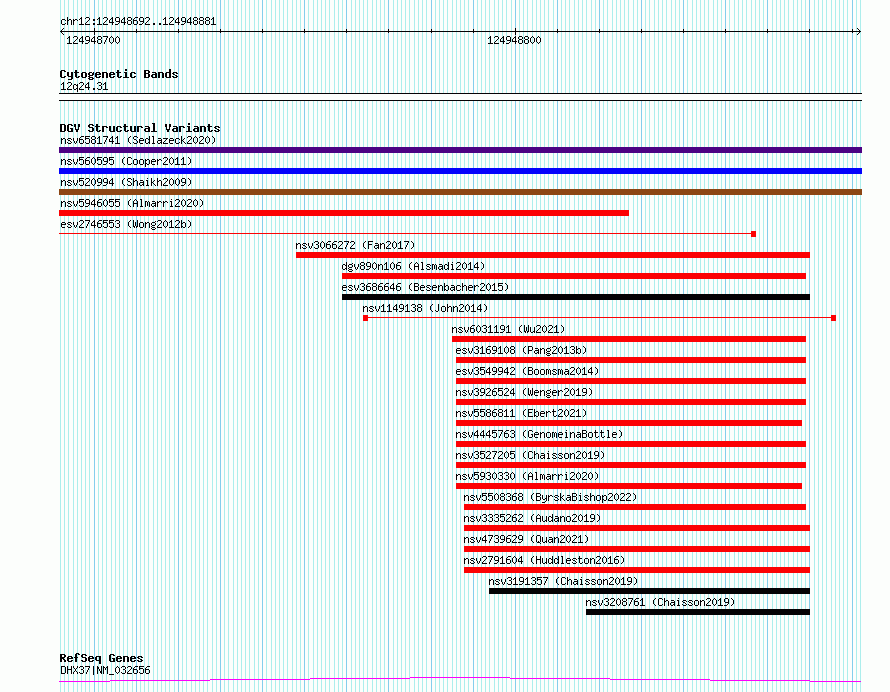Viewport: 890px width, 692px height.
Task: Click the 124948800 ruler tick mark
Action: pyautogui.click(x=515, y=31)
